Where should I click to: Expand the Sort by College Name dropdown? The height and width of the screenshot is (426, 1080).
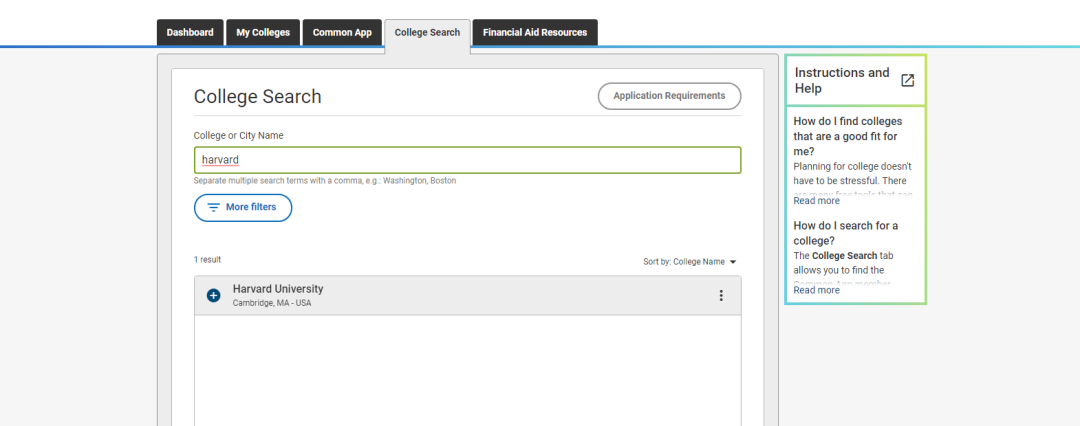coord(689,262)
